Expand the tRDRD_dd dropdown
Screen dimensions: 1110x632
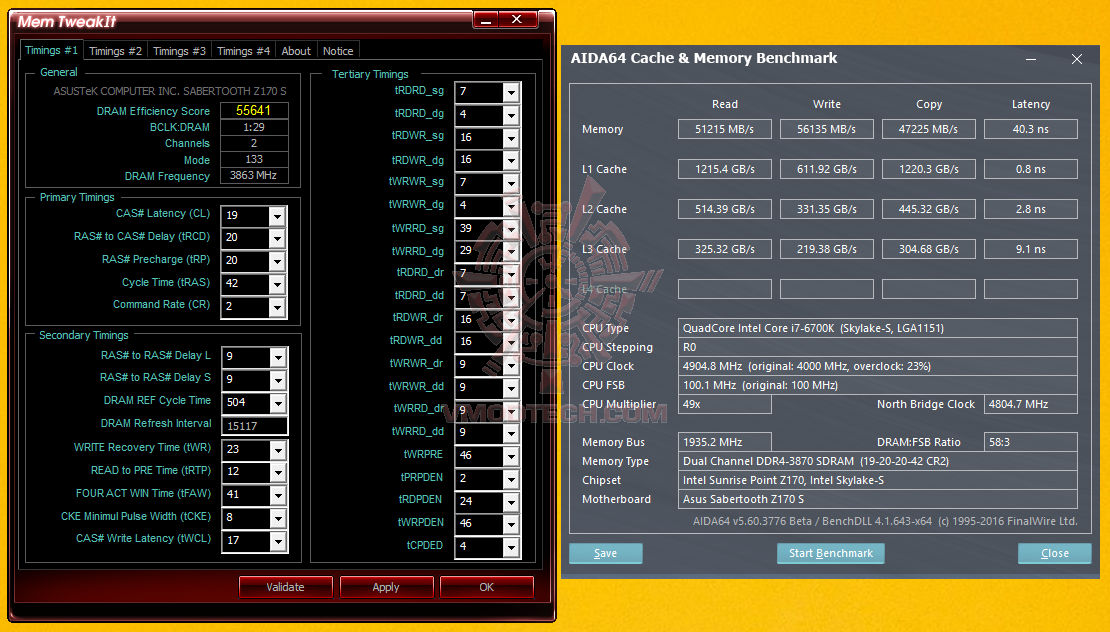pos(511,297)
